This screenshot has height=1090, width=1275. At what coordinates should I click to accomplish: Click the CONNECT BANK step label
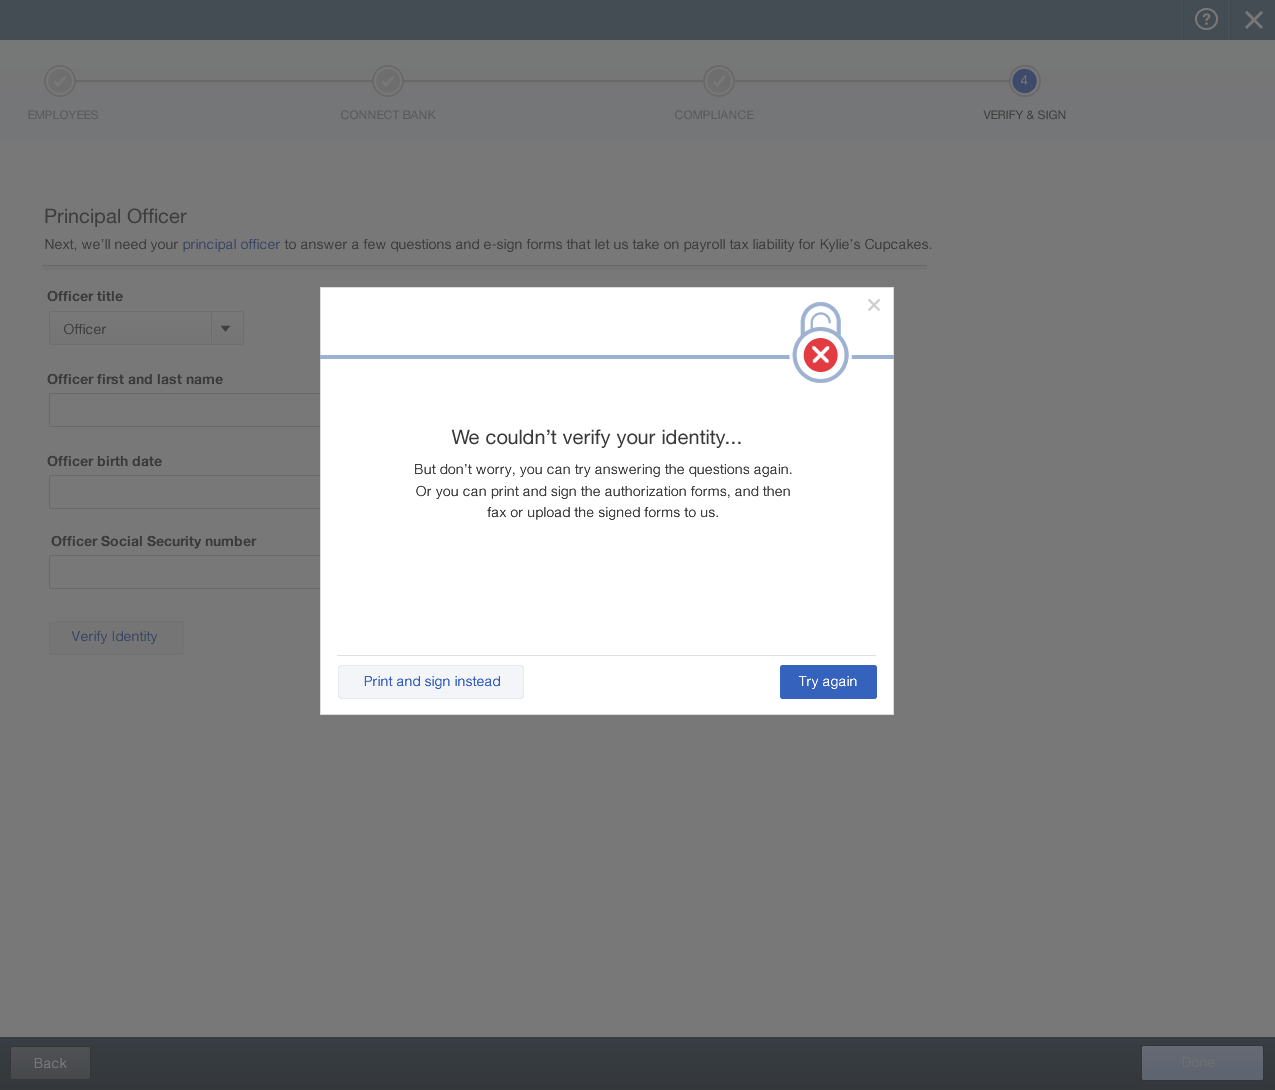[388, 115]
